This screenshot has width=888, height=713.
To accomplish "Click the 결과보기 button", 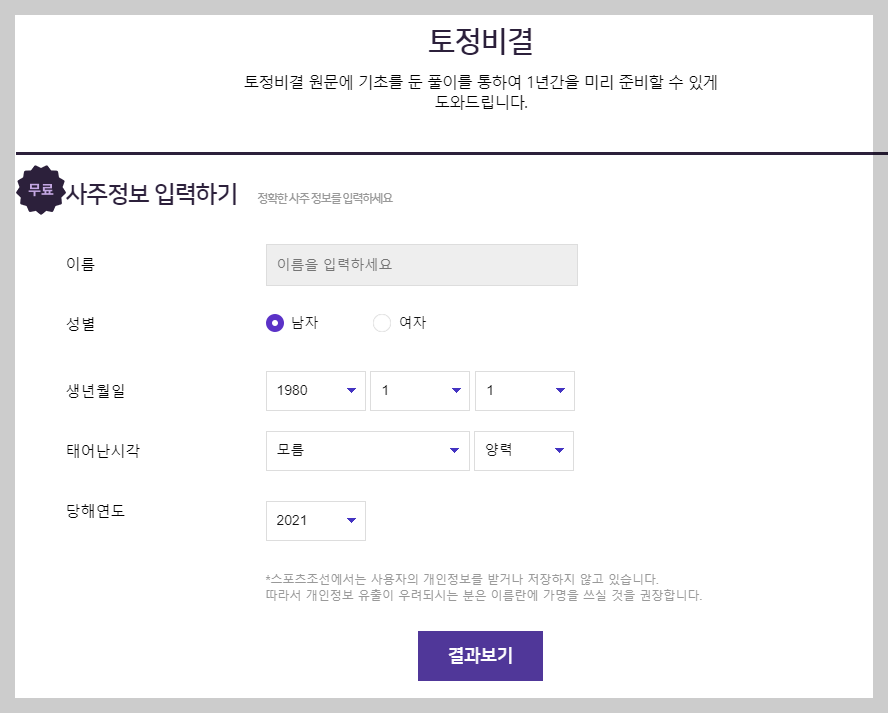I will pyautogui.click(x=480, y=656).
